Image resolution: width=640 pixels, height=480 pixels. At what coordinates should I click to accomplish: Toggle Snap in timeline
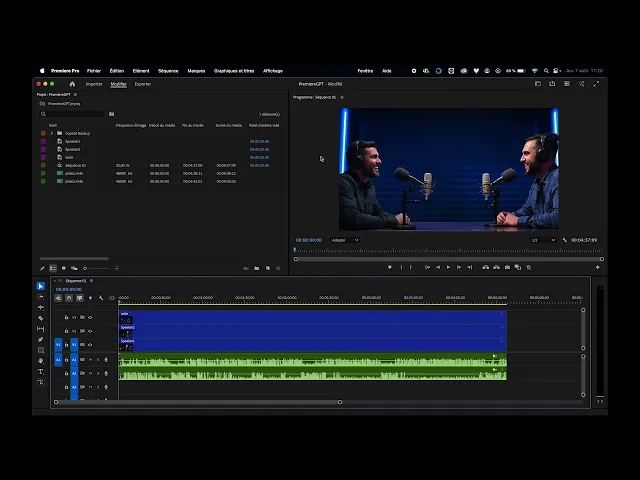point(69,298)
